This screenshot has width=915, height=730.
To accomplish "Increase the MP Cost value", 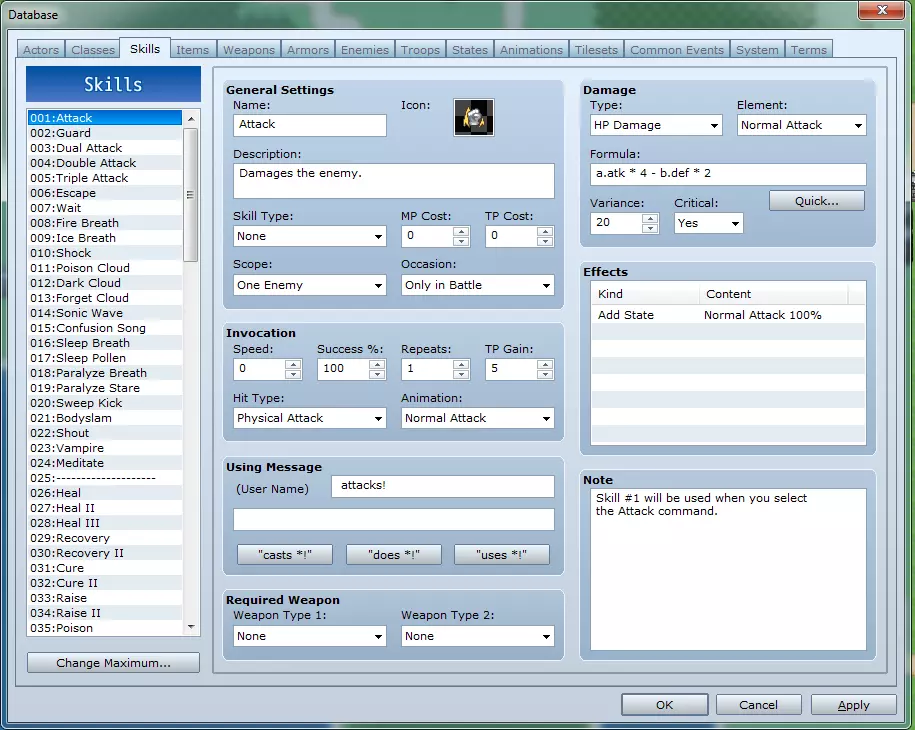I will point(461,231).
